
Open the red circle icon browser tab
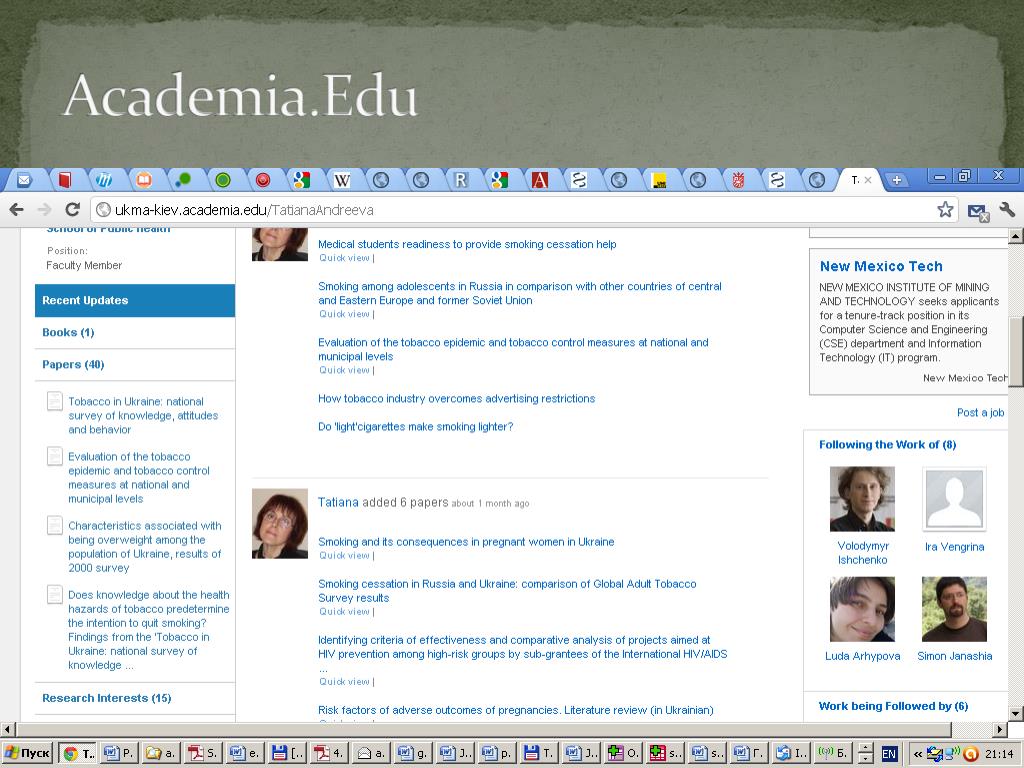click(263, 180)
